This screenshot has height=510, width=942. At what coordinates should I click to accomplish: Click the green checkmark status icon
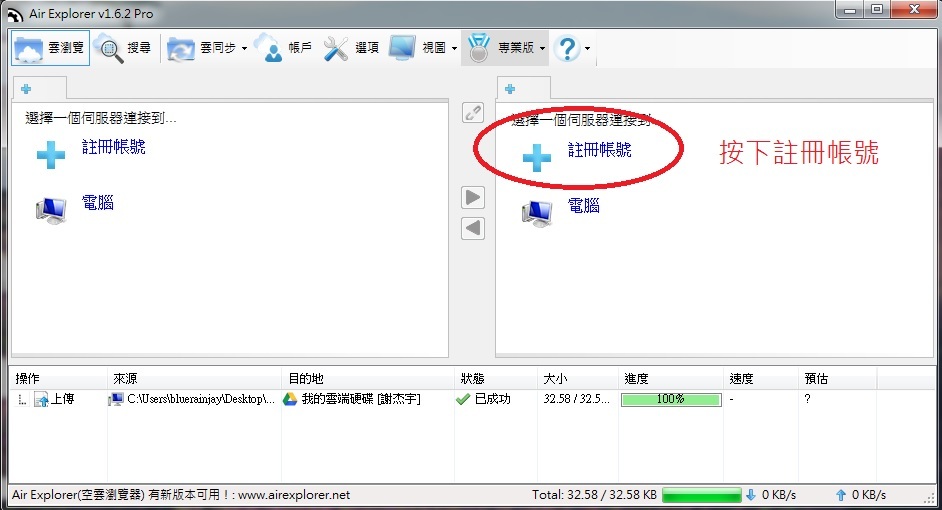click(463, 399)
